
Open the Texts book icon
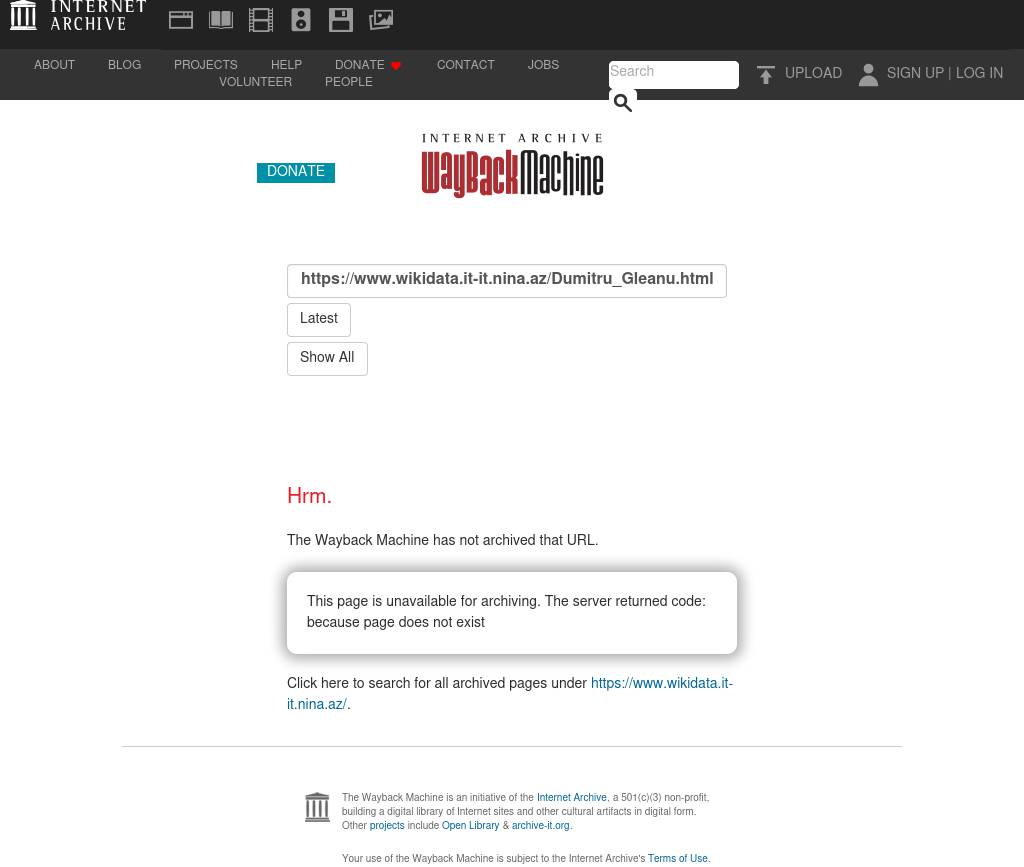[x=221, y=20]
